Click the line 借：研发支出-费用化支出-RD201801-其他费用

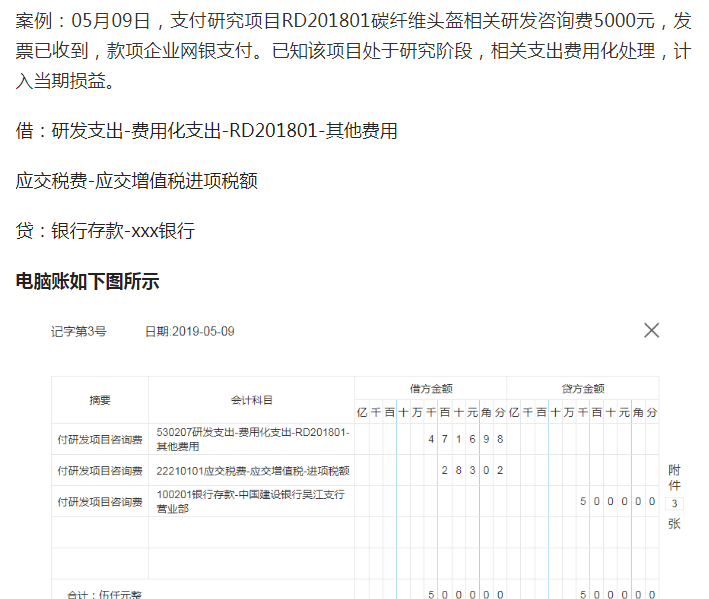coord(206,131)
